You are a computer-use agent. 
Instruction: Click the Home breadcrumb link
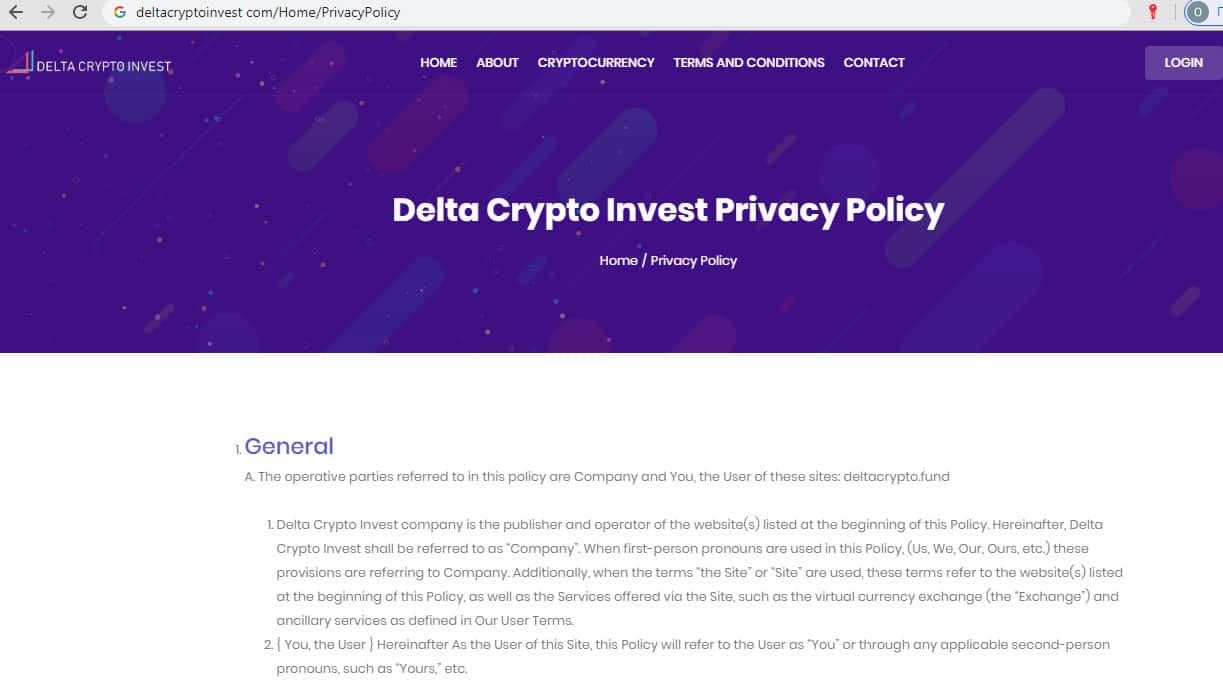click(618, 260)
